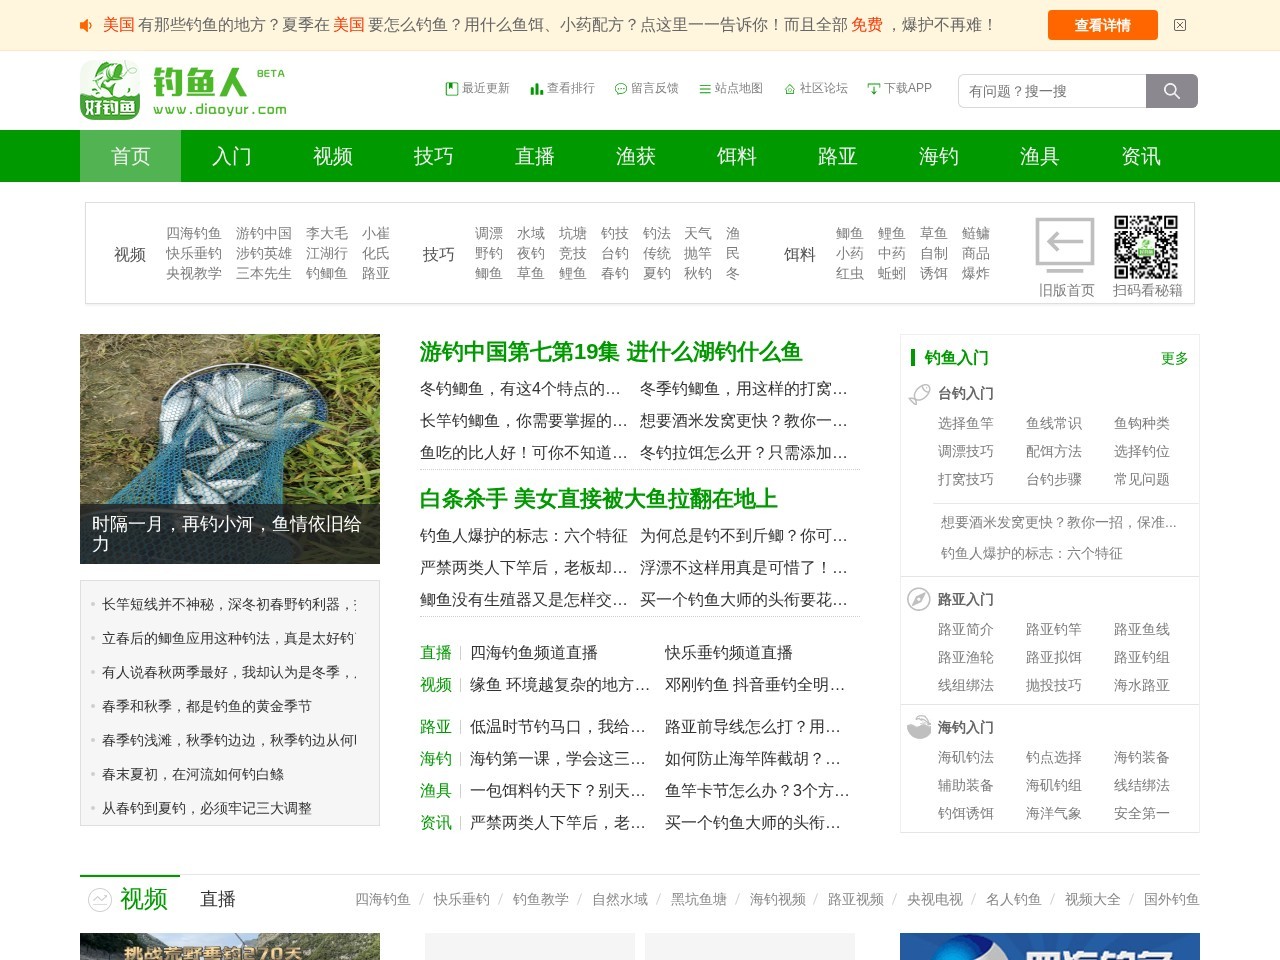Viewport: 1280px width, 960px height.
Task: Select 路亚 in the green navigation bar
Action: pos(837,156)
